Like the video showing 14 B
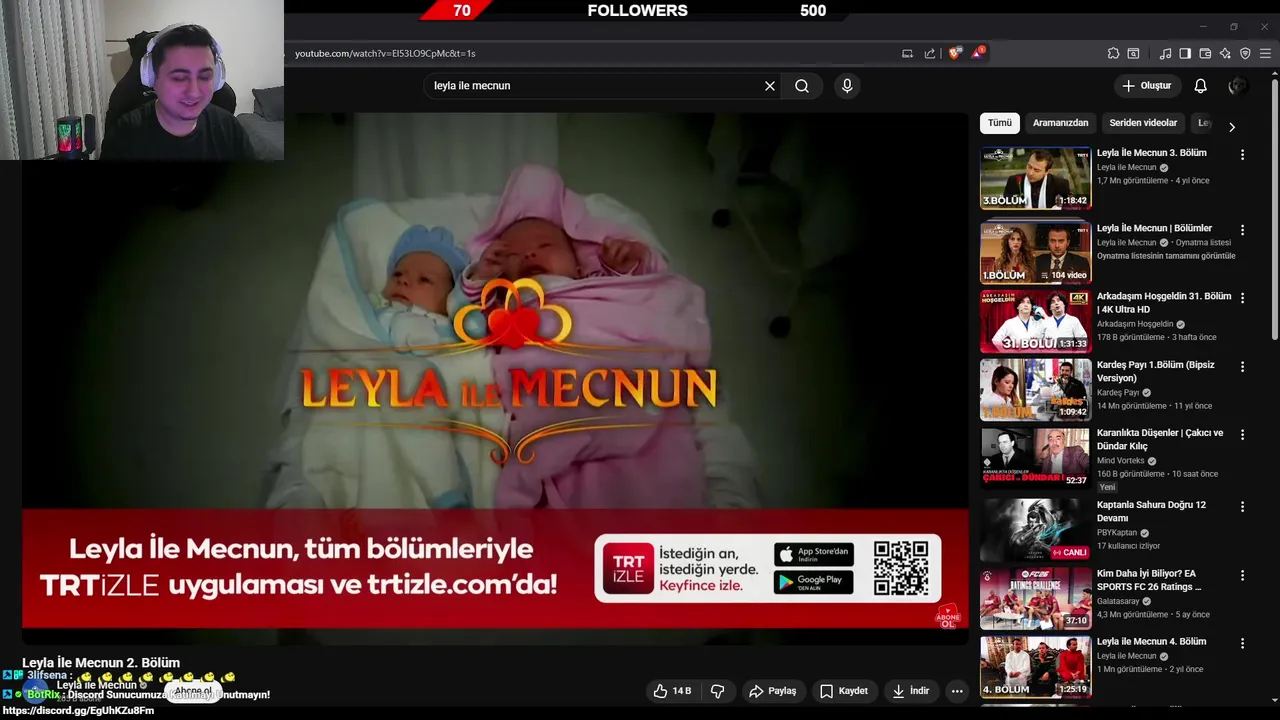This screenshot has width=1280, height=720. (x=672, y=691)
